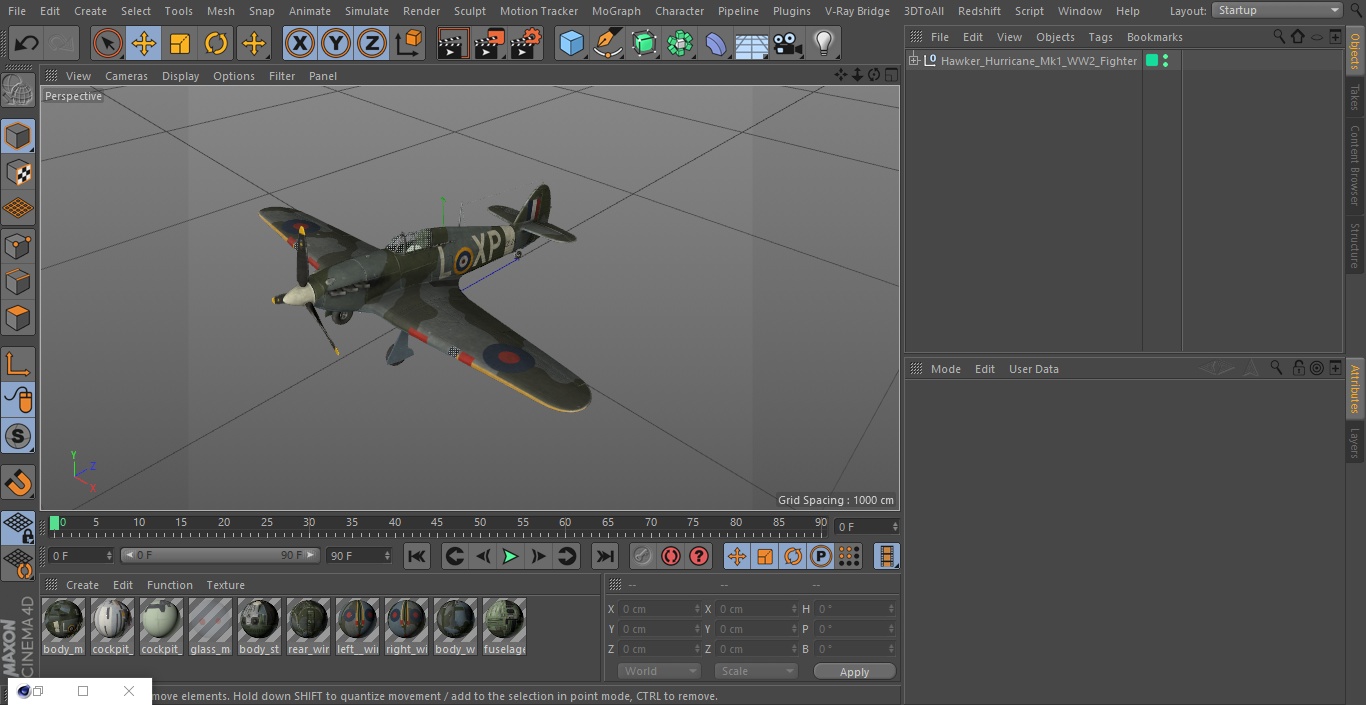
Task: Open the World coordinate dropdown
Action: point(659,671)
